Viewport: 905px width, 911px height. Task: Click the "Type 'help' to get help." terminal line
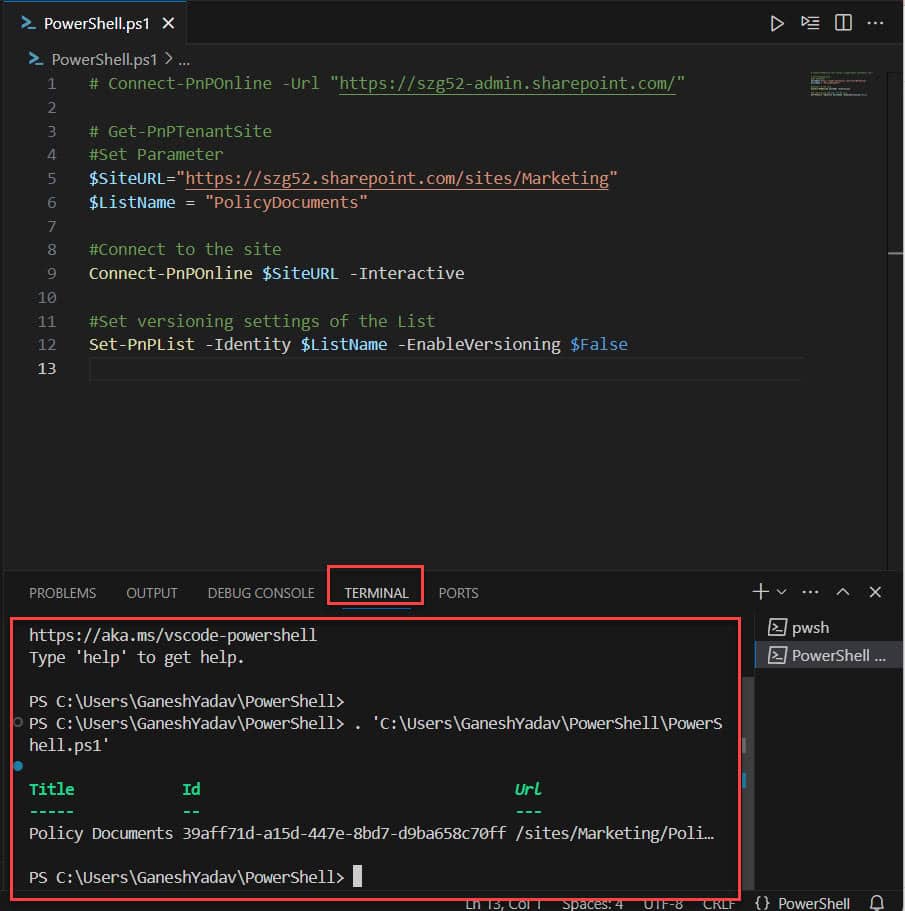point(137,658)
